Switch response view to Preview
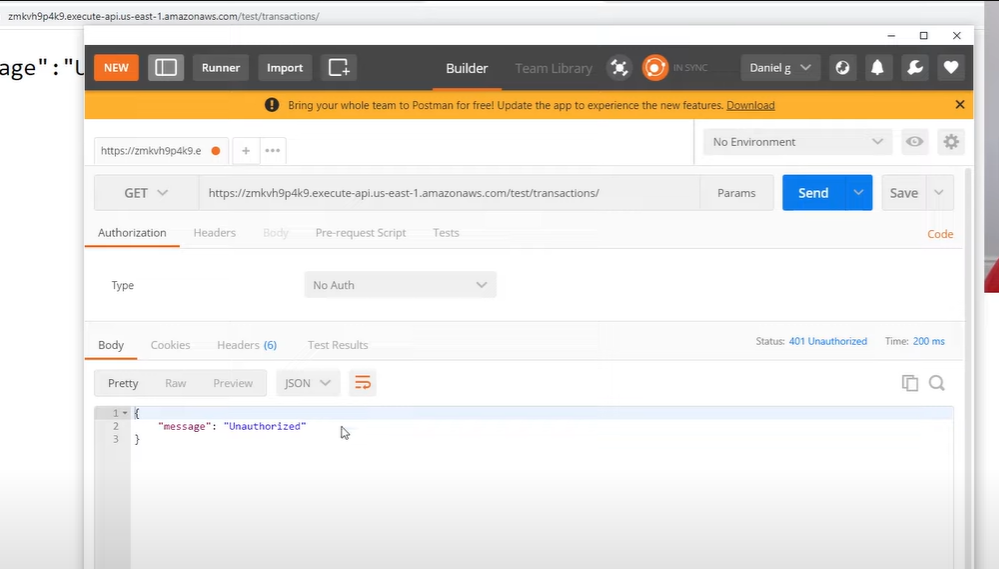Image resolution: width=999 pixels, height=569 pixels. point(233,383)
